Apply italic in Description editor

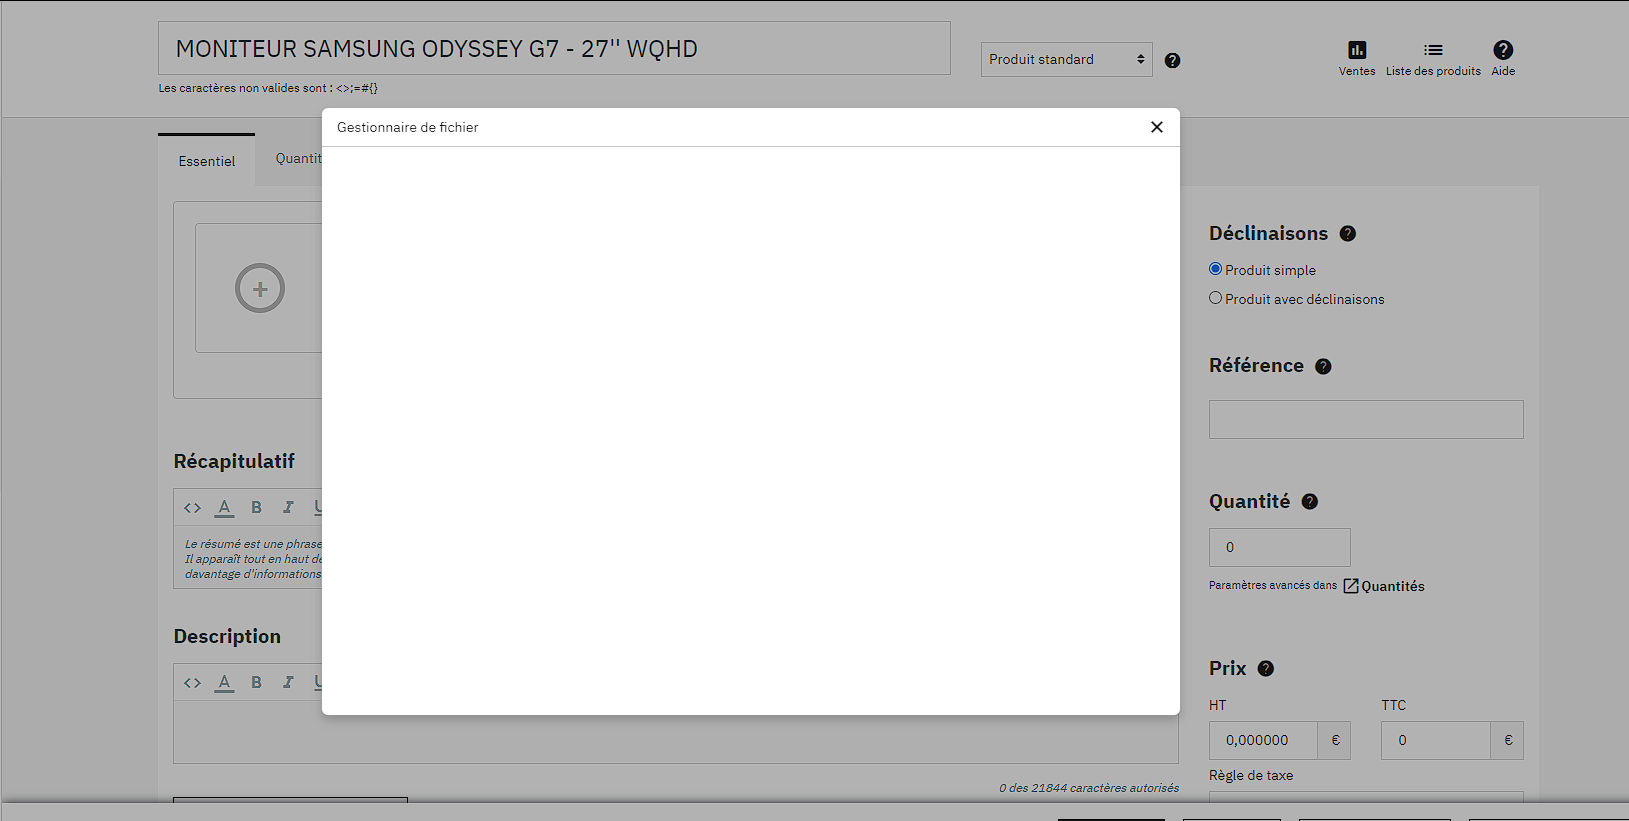[288, 683]
